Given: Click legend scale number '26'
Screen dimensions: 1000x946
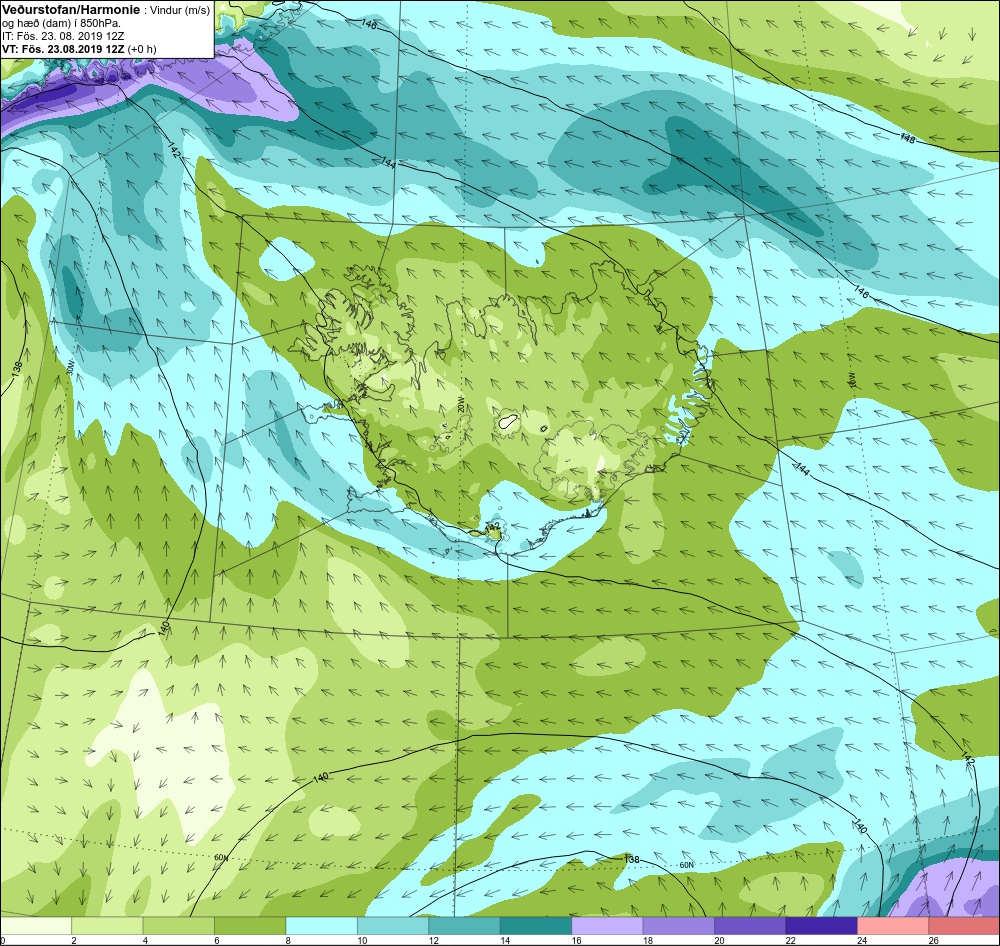Looking at the screenshot, I should 933,940.
